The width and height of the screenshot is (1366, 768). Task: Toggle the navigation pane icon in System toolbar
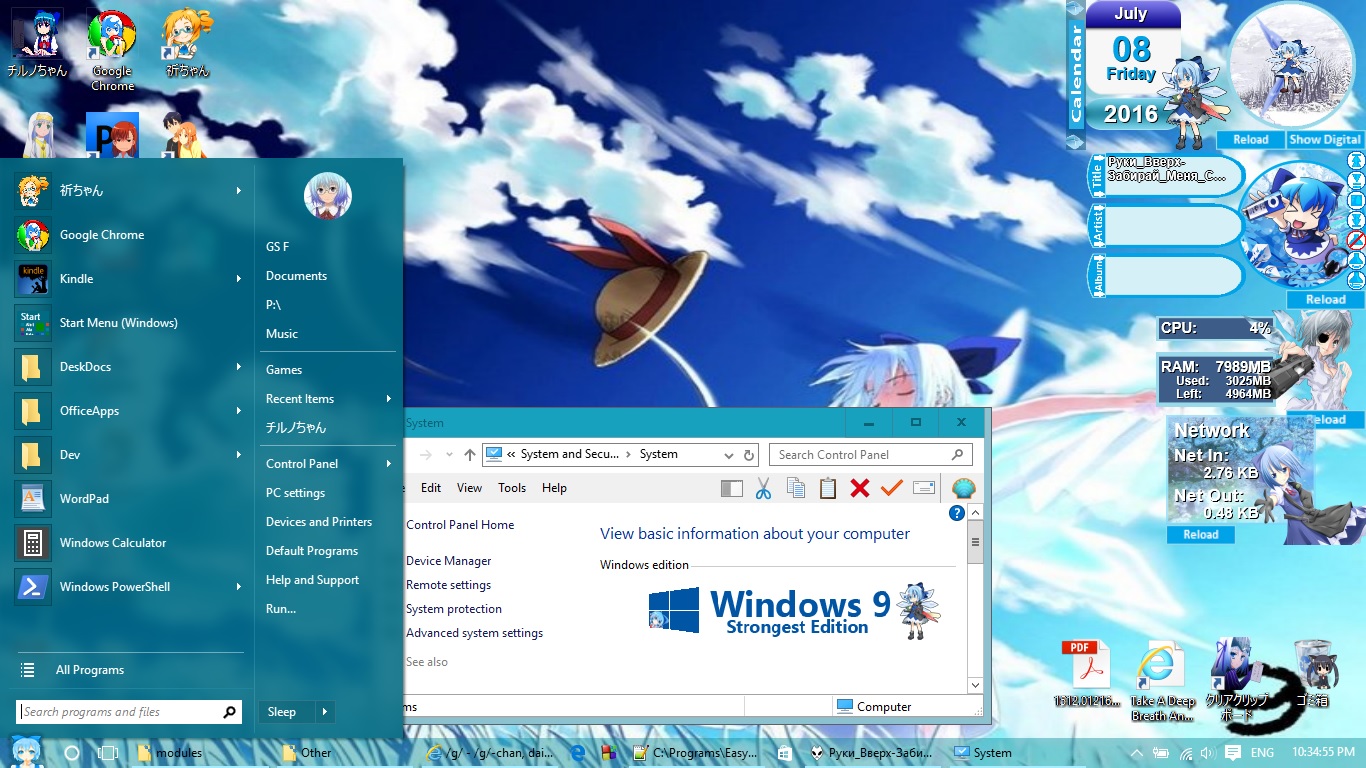point(732,488)
